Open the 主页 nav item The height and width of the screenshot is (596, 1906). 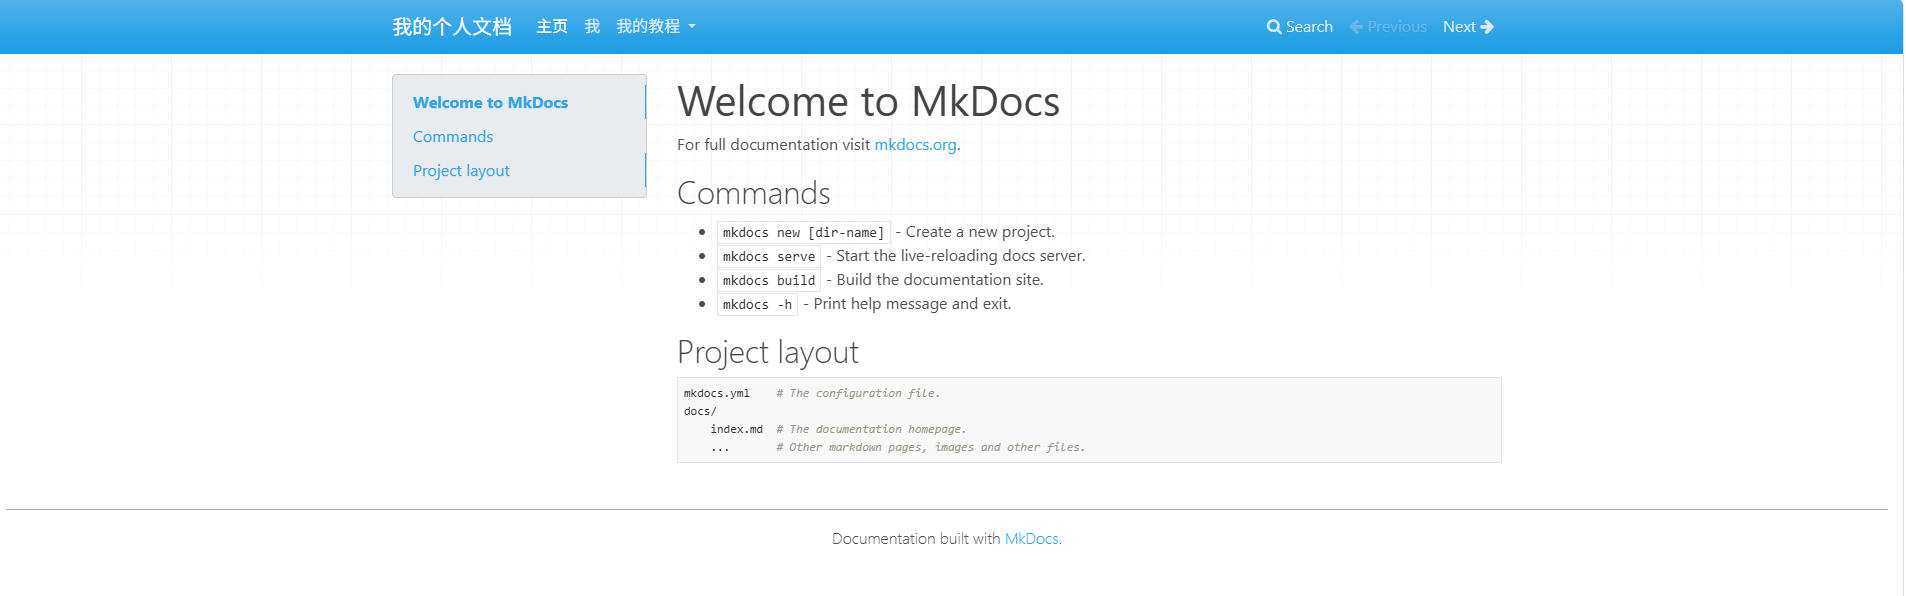552,27
